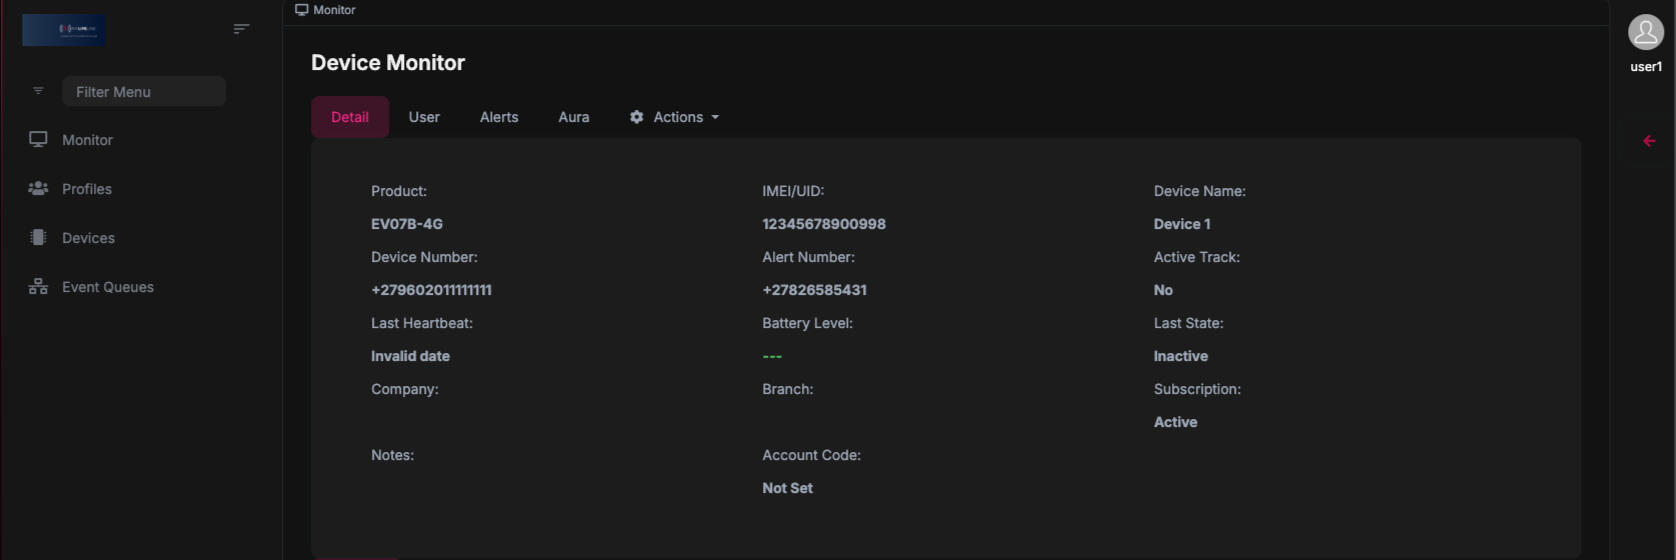Screen dimensions: 1676x560
Task: Click the Event Queues network icon
Action: 38,287
